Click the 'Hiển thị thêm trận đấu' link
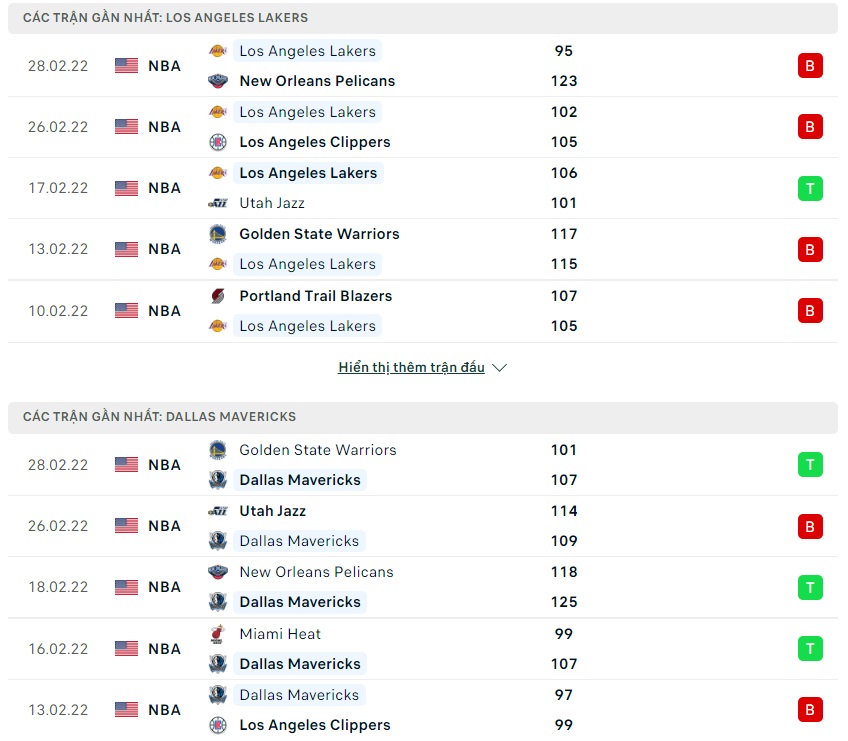Screen dimensions: 848x741 tap(411, 368)
